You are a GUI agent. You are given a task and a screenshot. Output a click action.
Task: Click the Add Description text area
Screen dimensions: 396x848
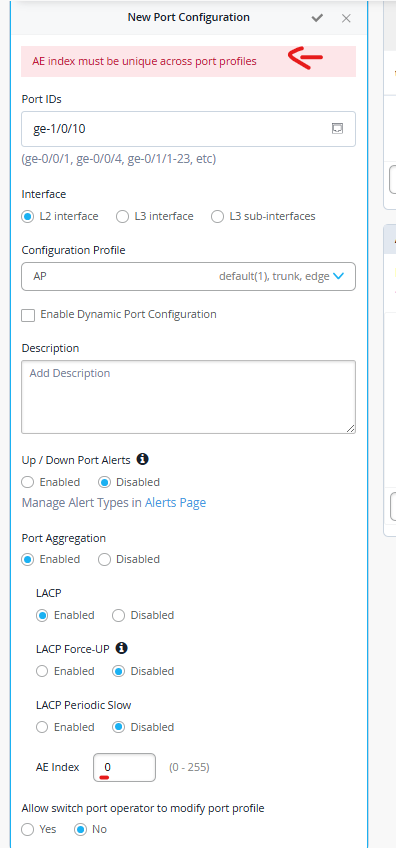188,397
